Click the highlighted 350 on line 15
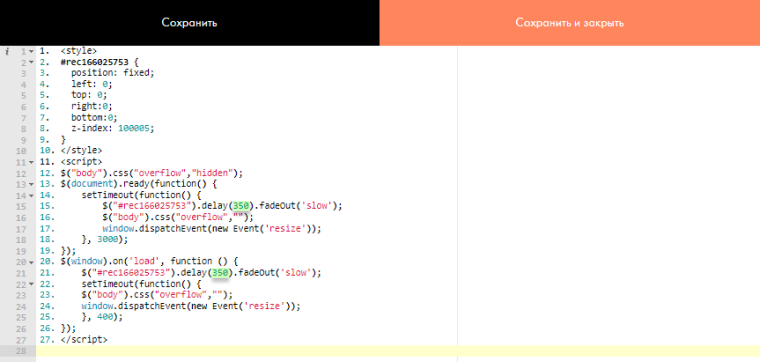Image resolution: width=760 pixels, height=362 pixels. pos(241,206)
